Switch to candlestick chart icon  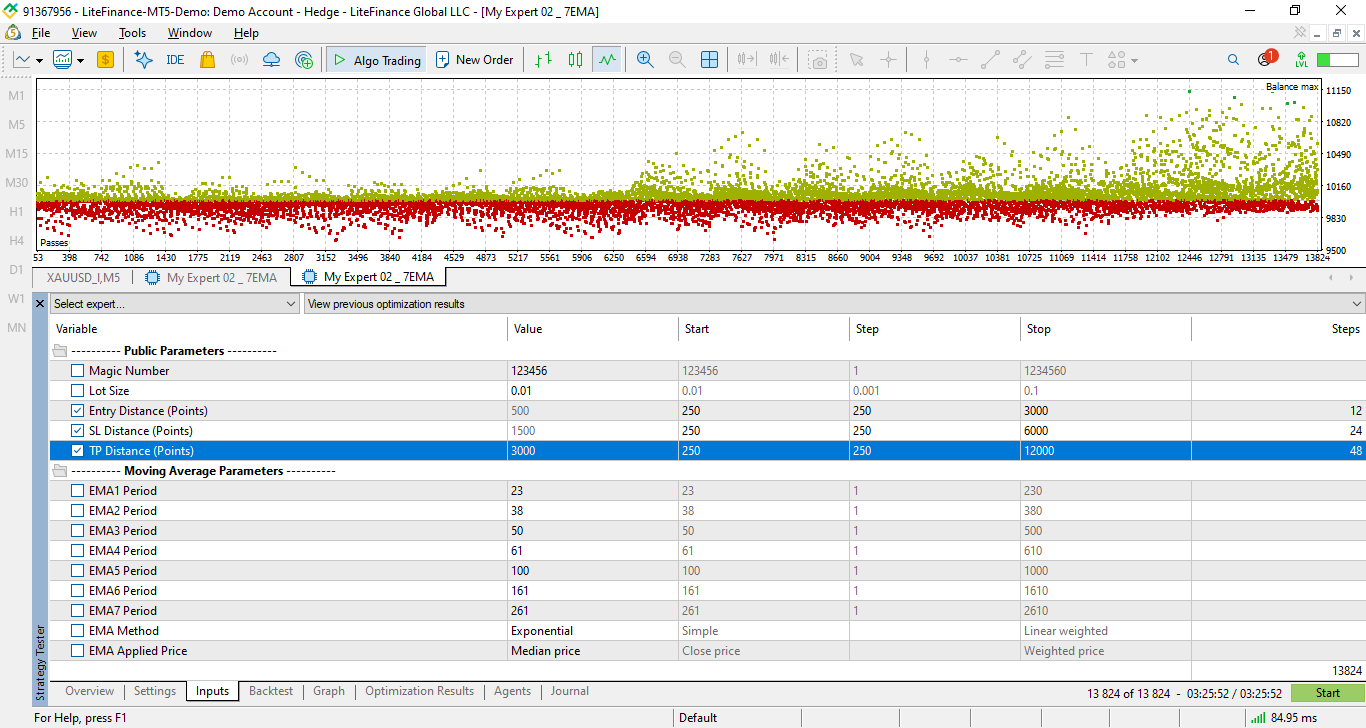pos(575,60)
